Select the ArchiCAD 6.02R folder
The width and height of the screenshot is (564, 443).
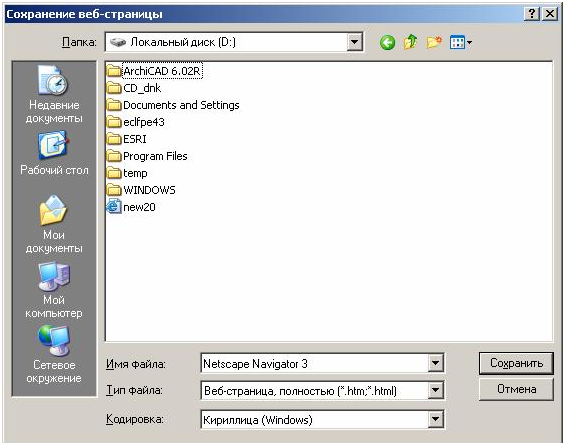point(155,71)
